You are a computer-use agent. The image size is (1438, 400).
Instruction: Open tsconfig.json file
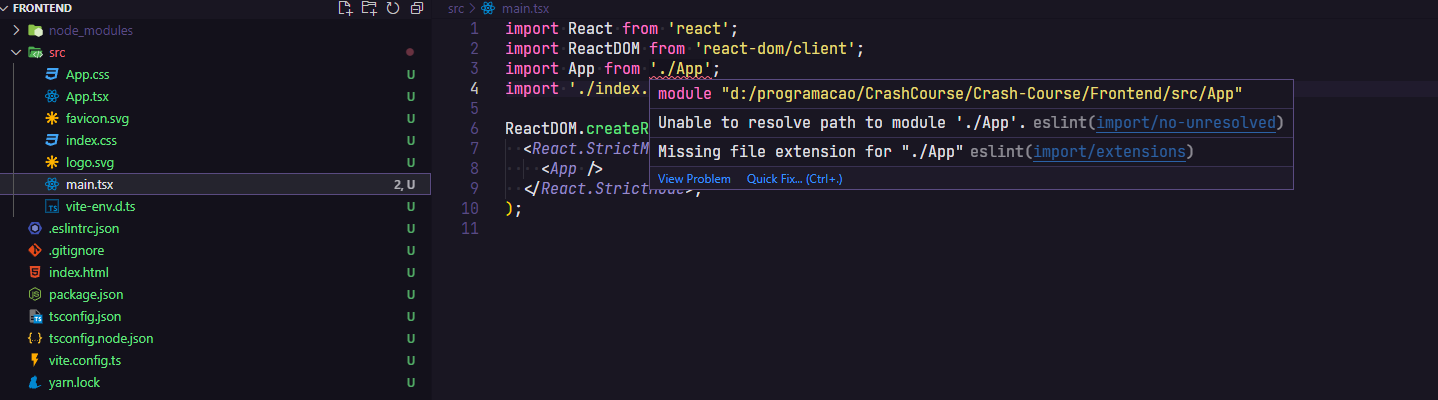coord(85,316)
